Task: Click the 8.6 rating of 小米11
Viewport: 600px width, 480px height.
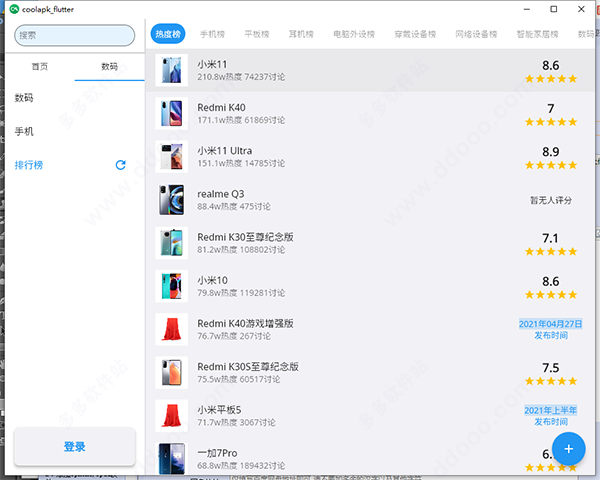Action: [x=551, y=65]
